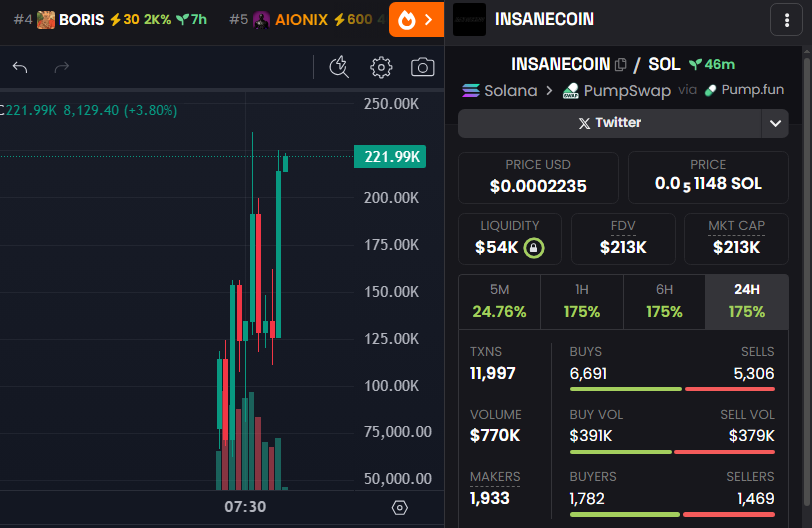Click the 200.00K price axis label
The image size is (812, 528).
391,198
